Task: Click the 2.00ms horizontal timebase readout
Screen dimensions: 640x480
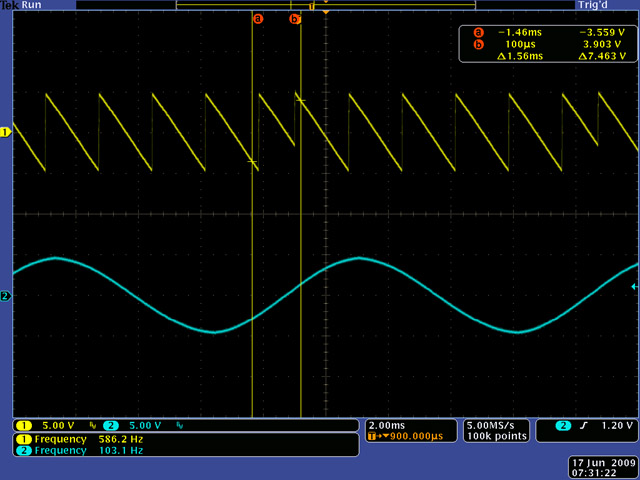Action: [388, 425]
